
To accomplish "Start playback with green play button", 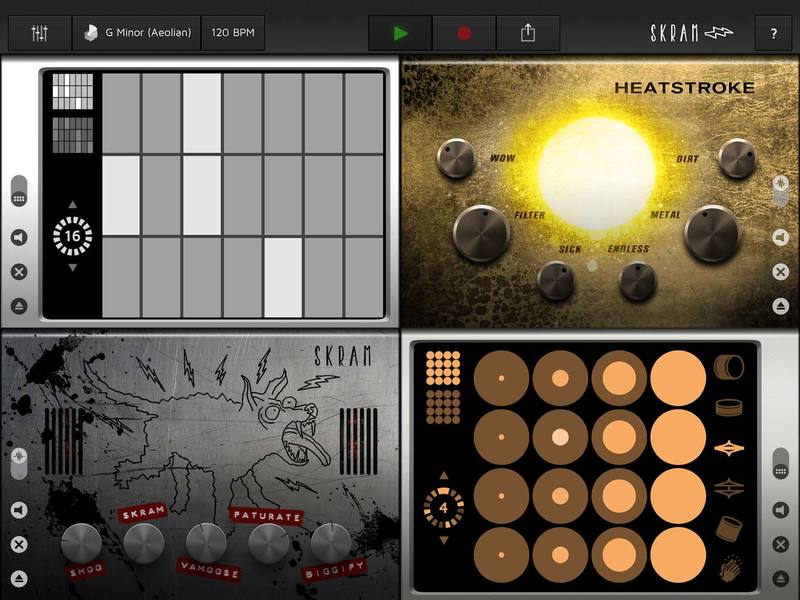I will point(401,33).
